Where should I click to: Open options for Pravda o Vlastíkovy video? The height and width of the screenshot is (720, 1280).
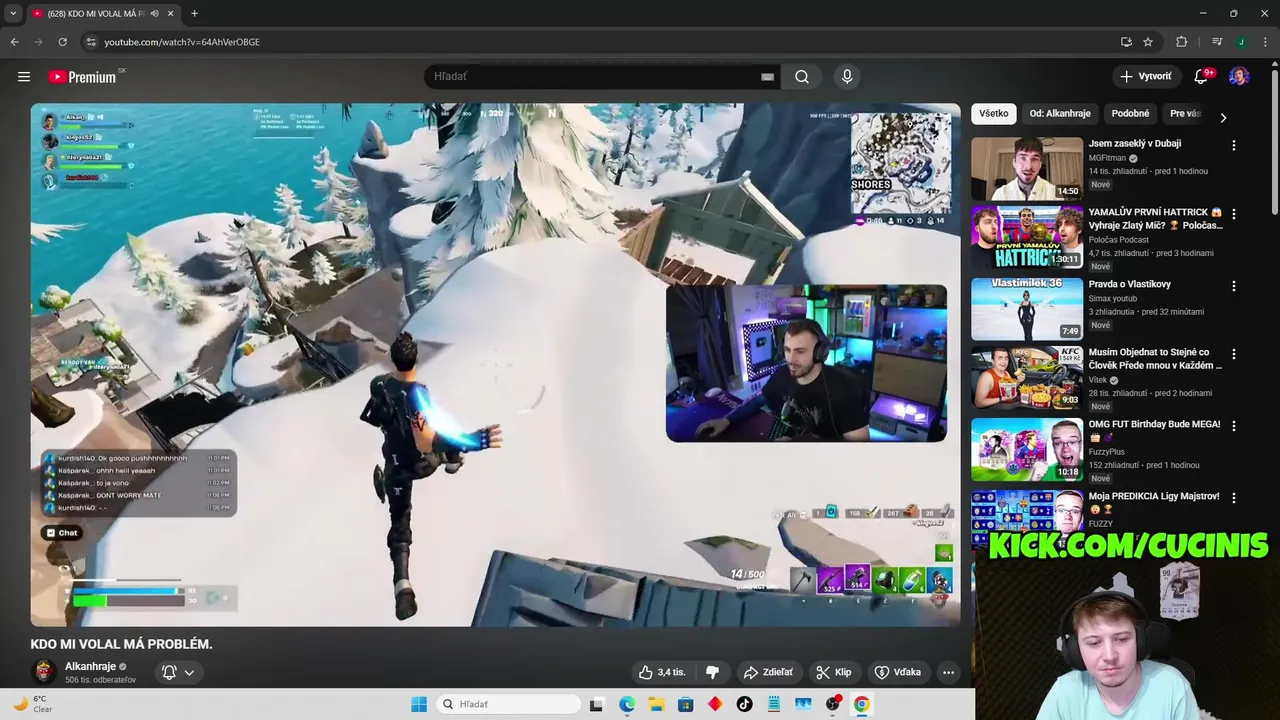point(1233,286)
